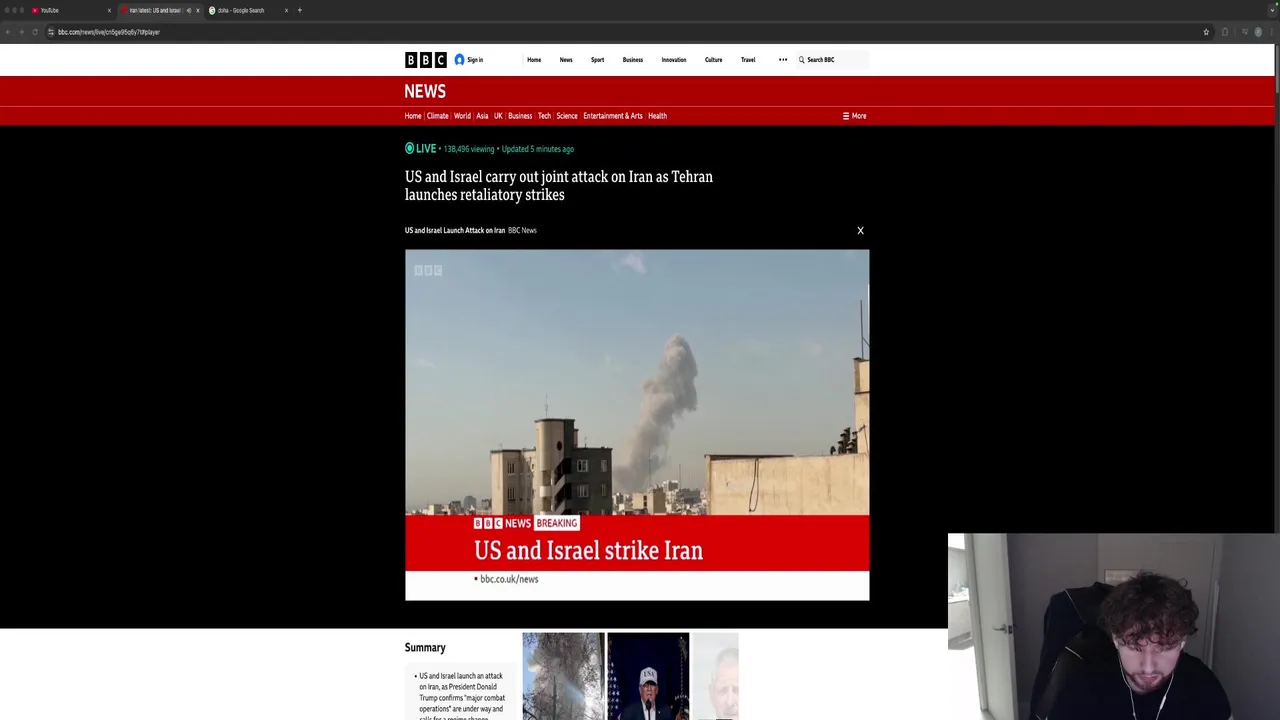This screenshot has height=720, width=1280.
Task: Open Culture in top BBC navigation
Action: [x=713, y=60]
